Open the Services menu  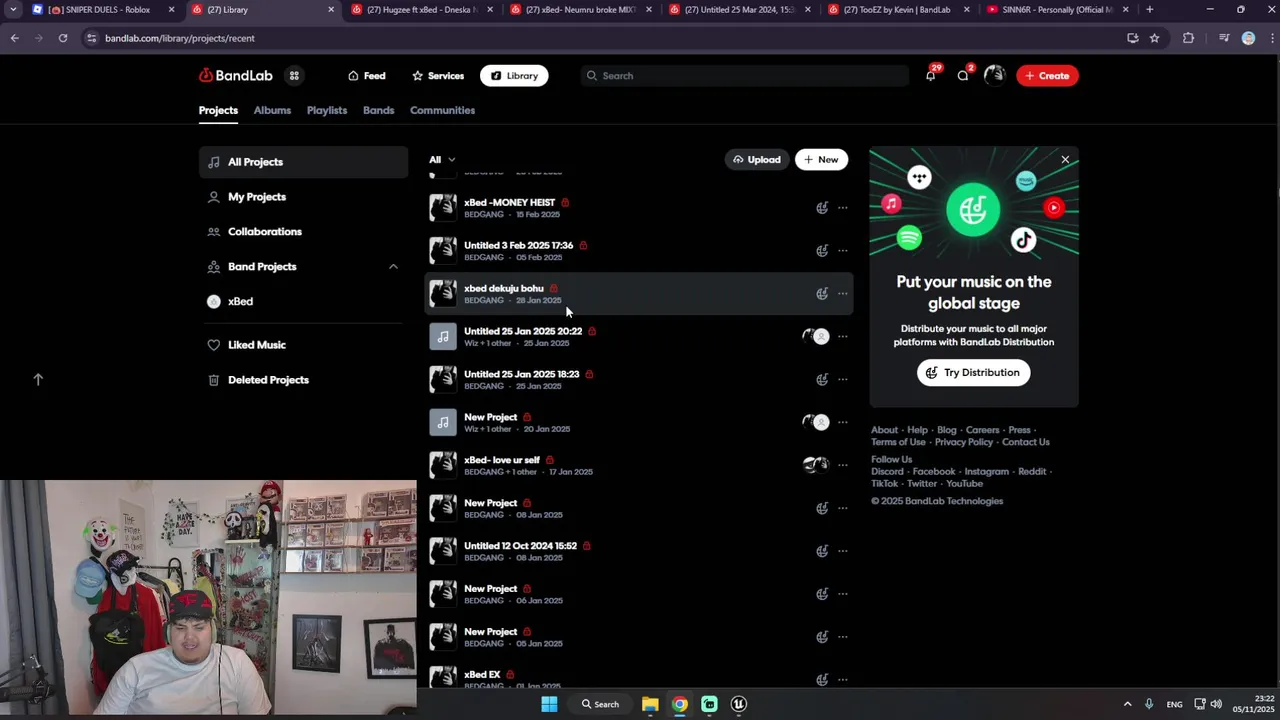(x=438, y=76)
